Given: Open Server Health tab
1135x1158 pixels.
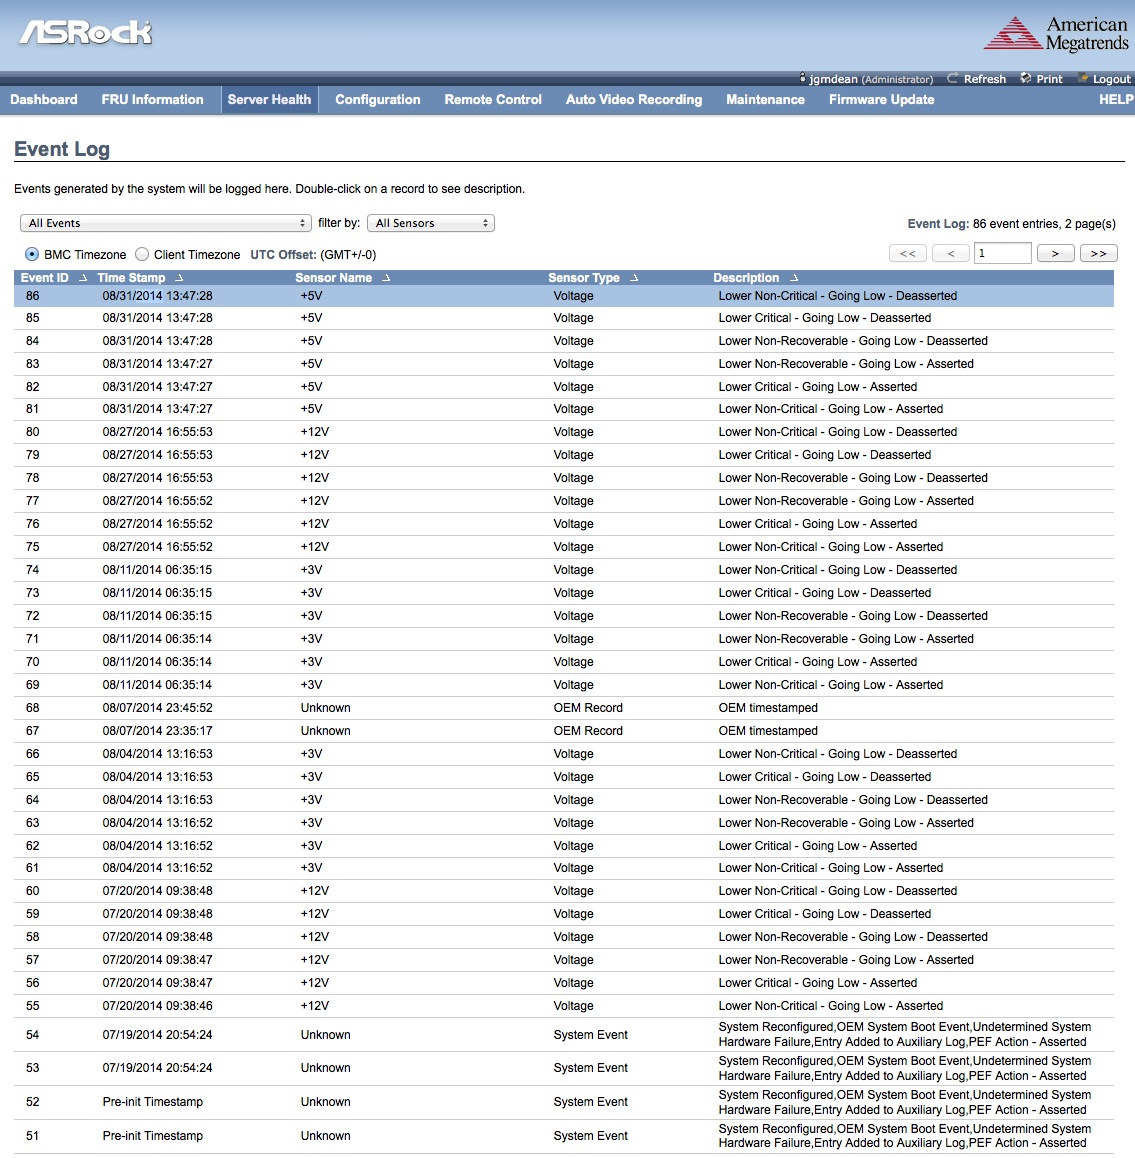Looking at the screenshot, I should tap(270, 100).
